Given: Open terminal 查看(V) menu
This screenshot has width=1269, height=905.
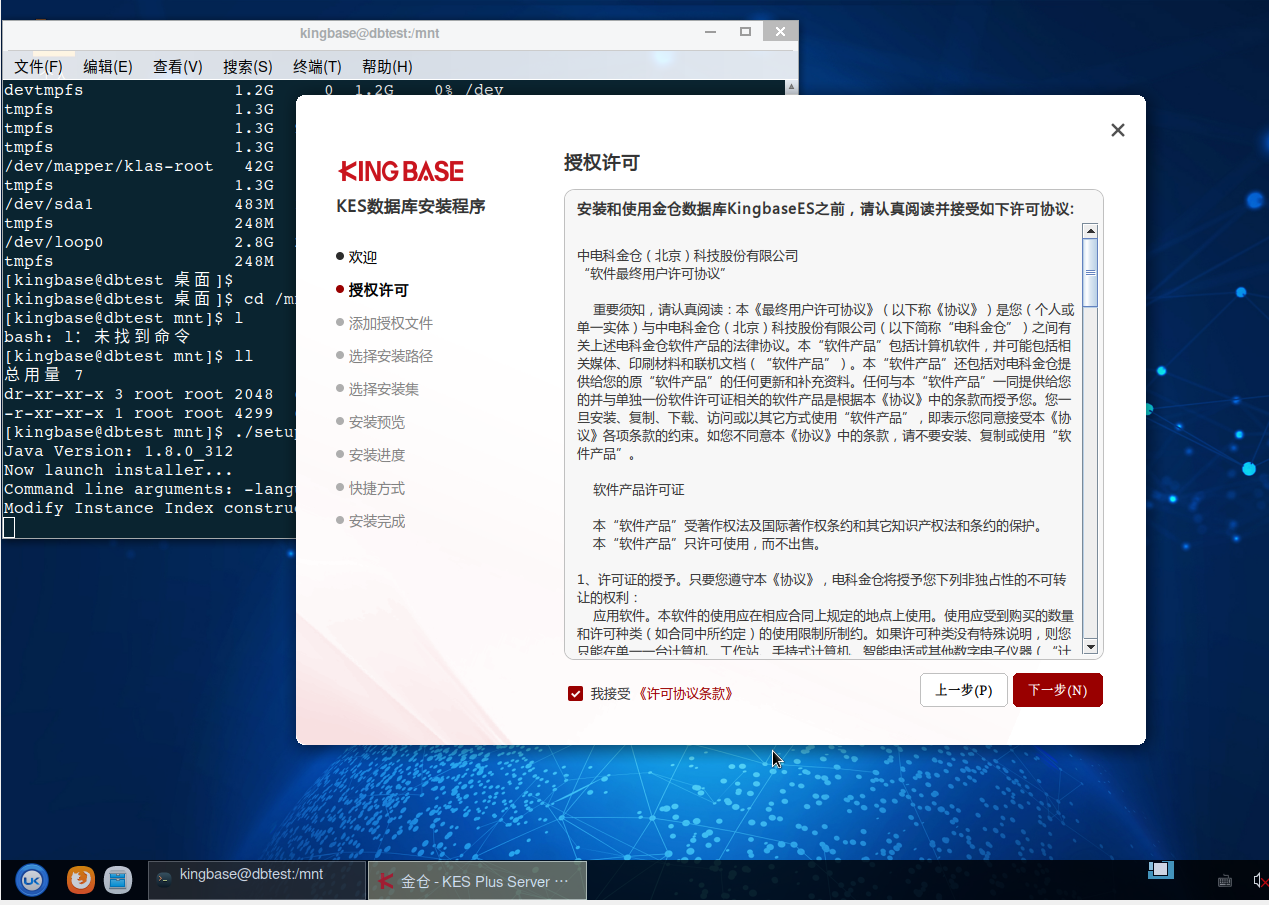Looking at the screenshot, I should click(x=178, y=67).
